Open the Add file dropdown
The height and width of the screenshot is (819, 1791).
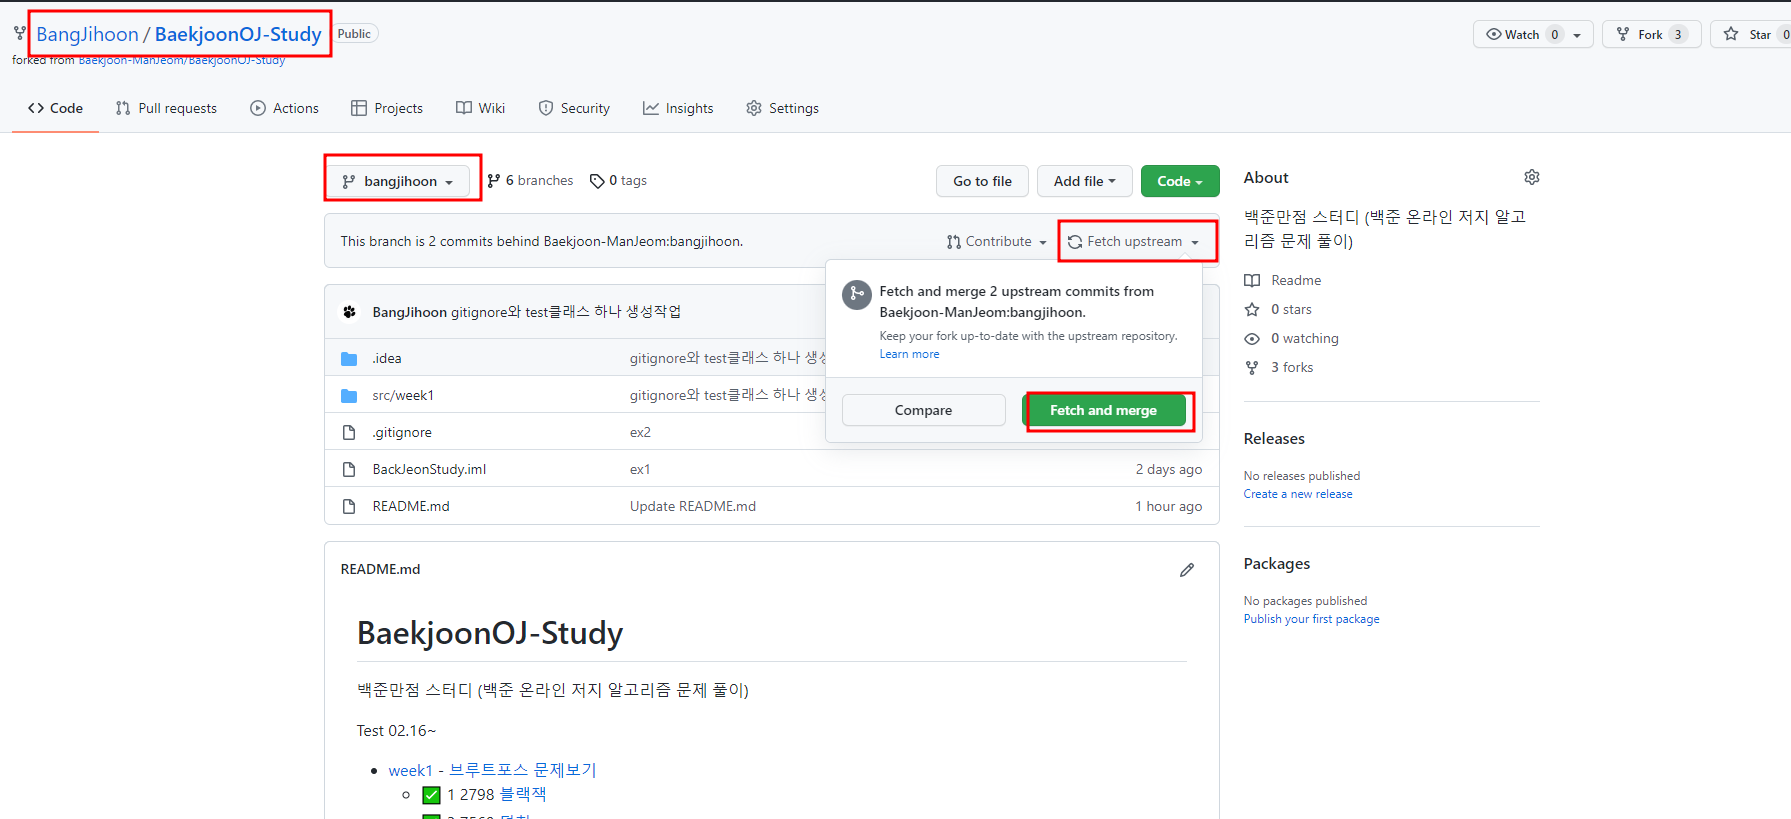(1084, 181)
